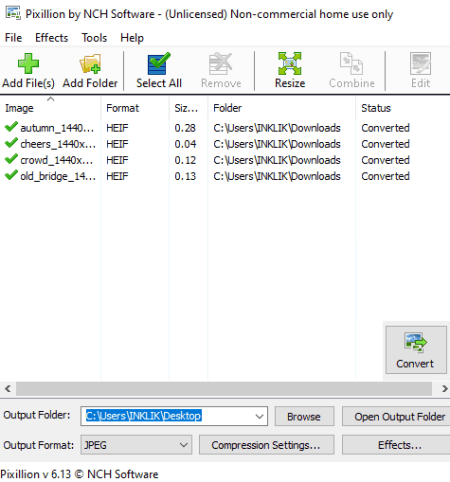Click the horizontal scrollbar left arrow
This screenshot has height=482, width=450.
point(7,389)
